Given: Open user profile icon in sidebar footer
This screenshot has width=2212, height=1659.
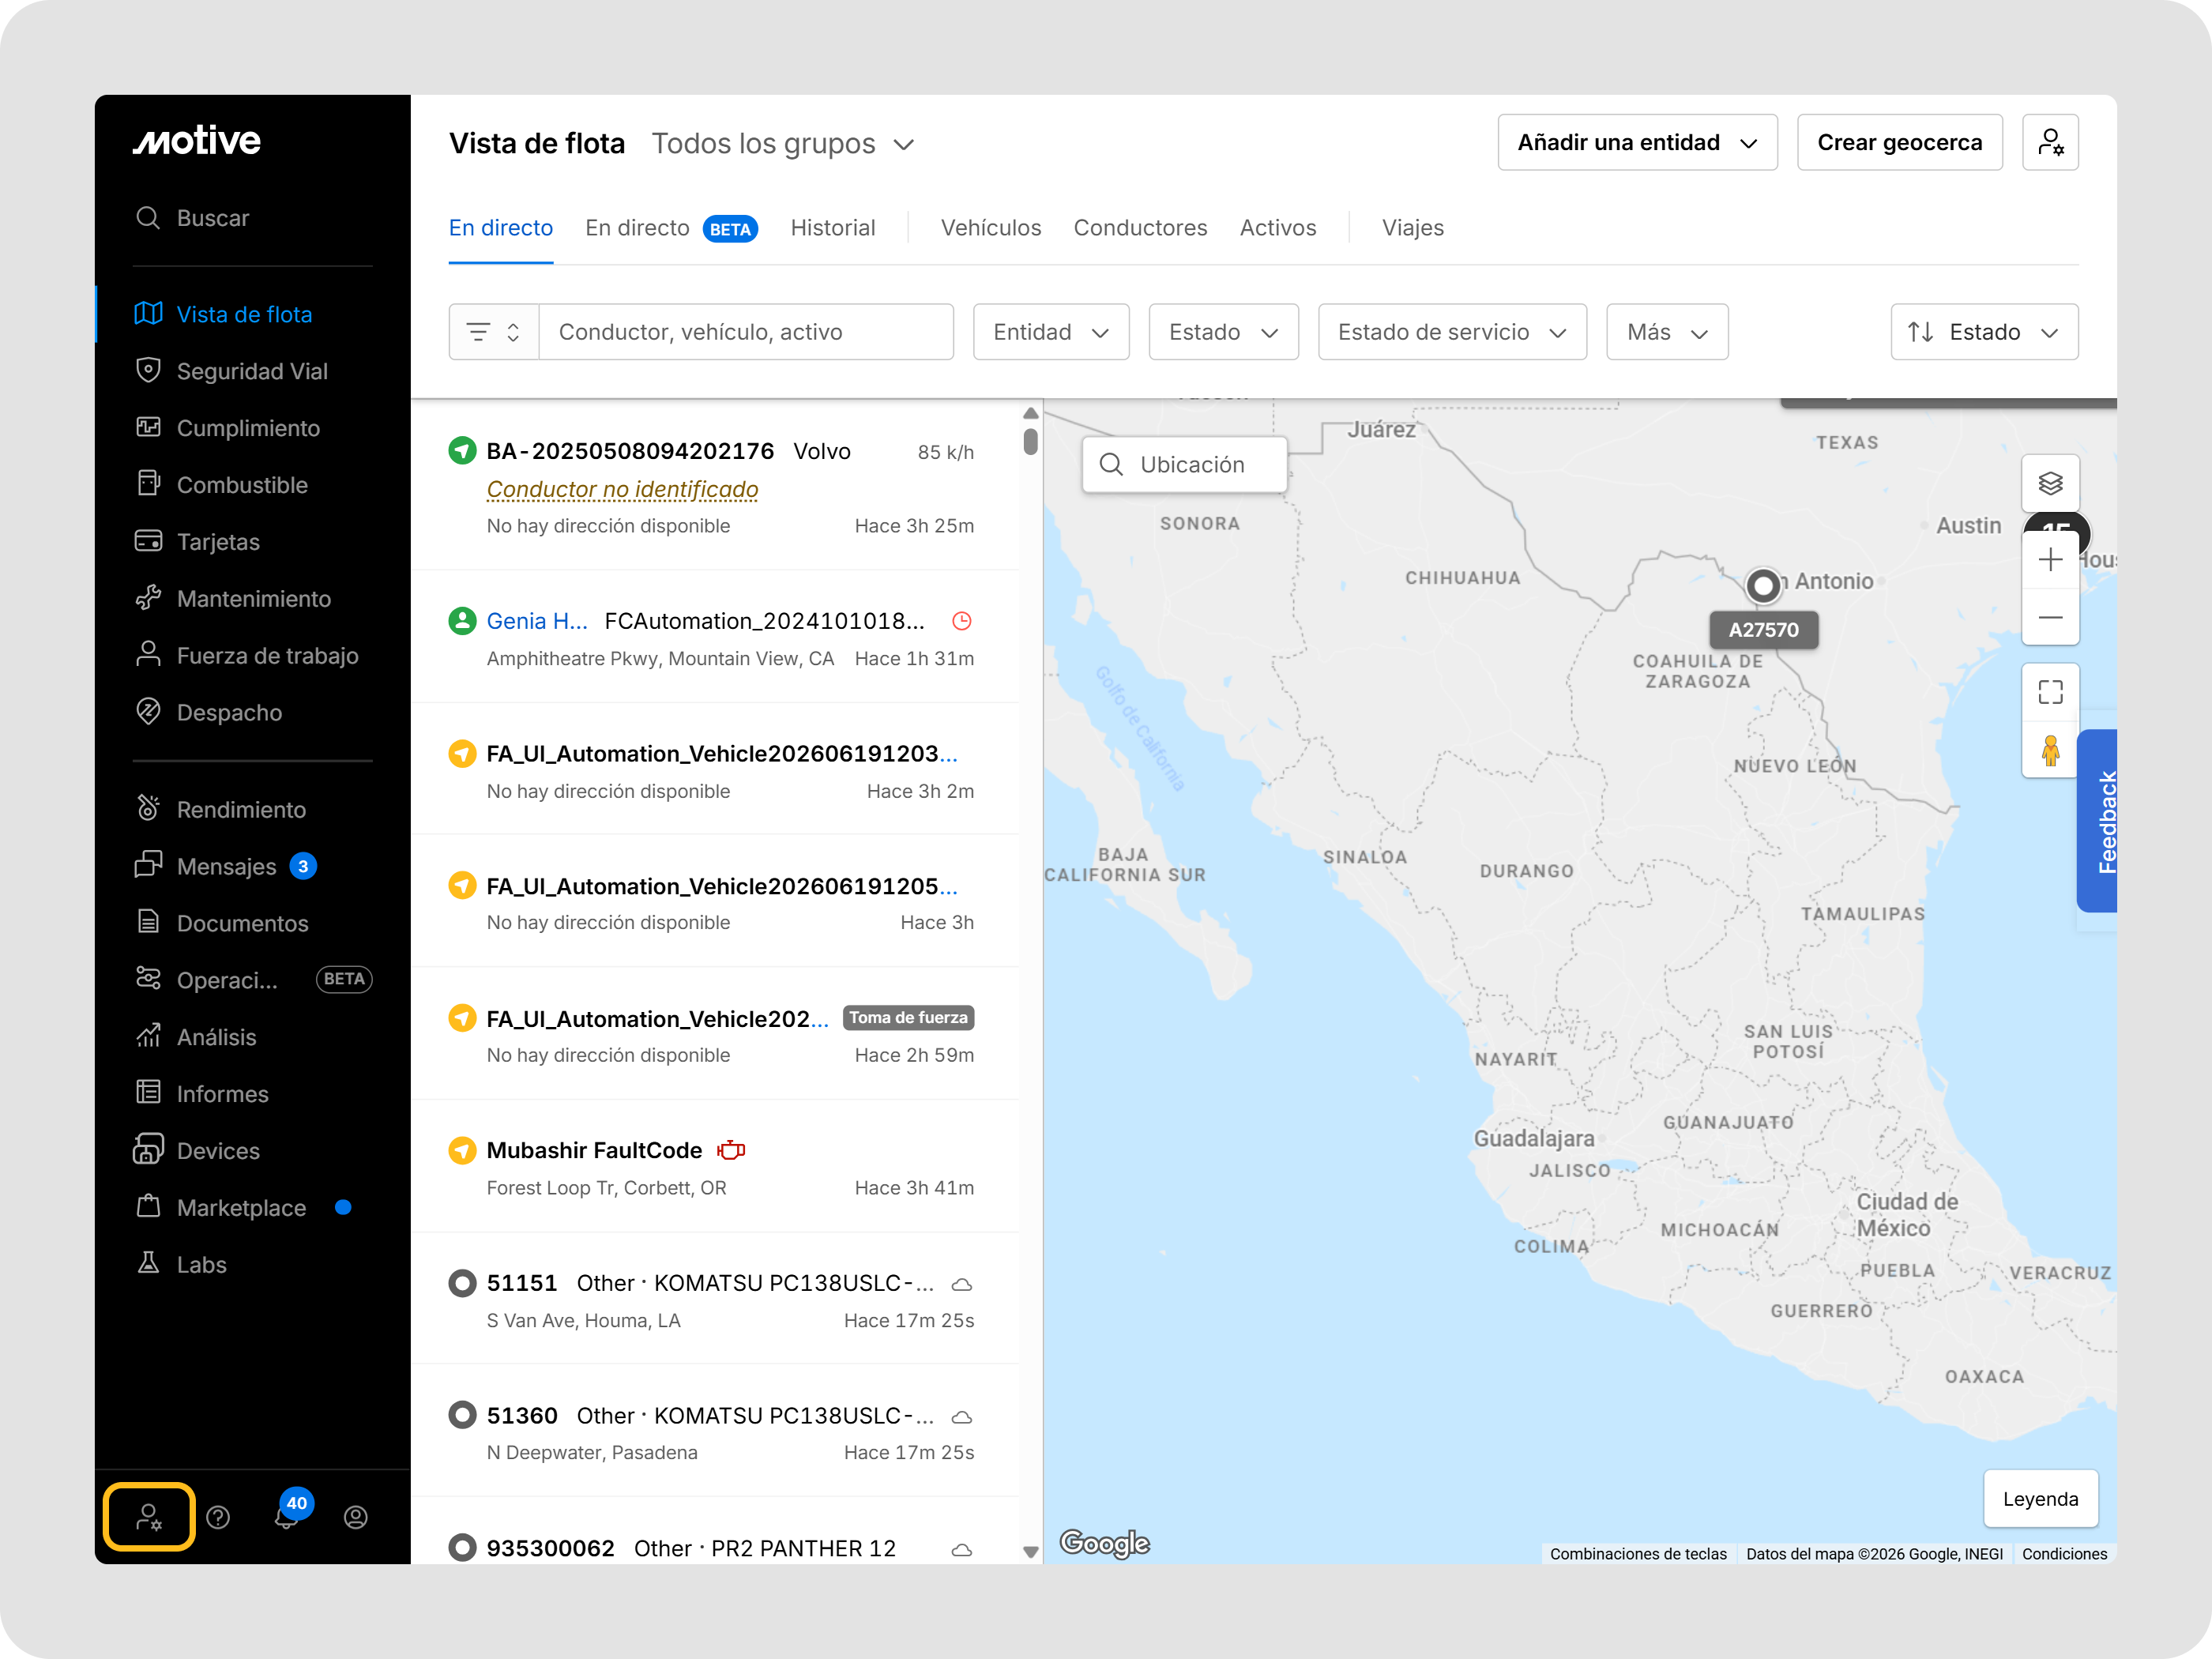Looking at the screenshot, I should 356,1517.
